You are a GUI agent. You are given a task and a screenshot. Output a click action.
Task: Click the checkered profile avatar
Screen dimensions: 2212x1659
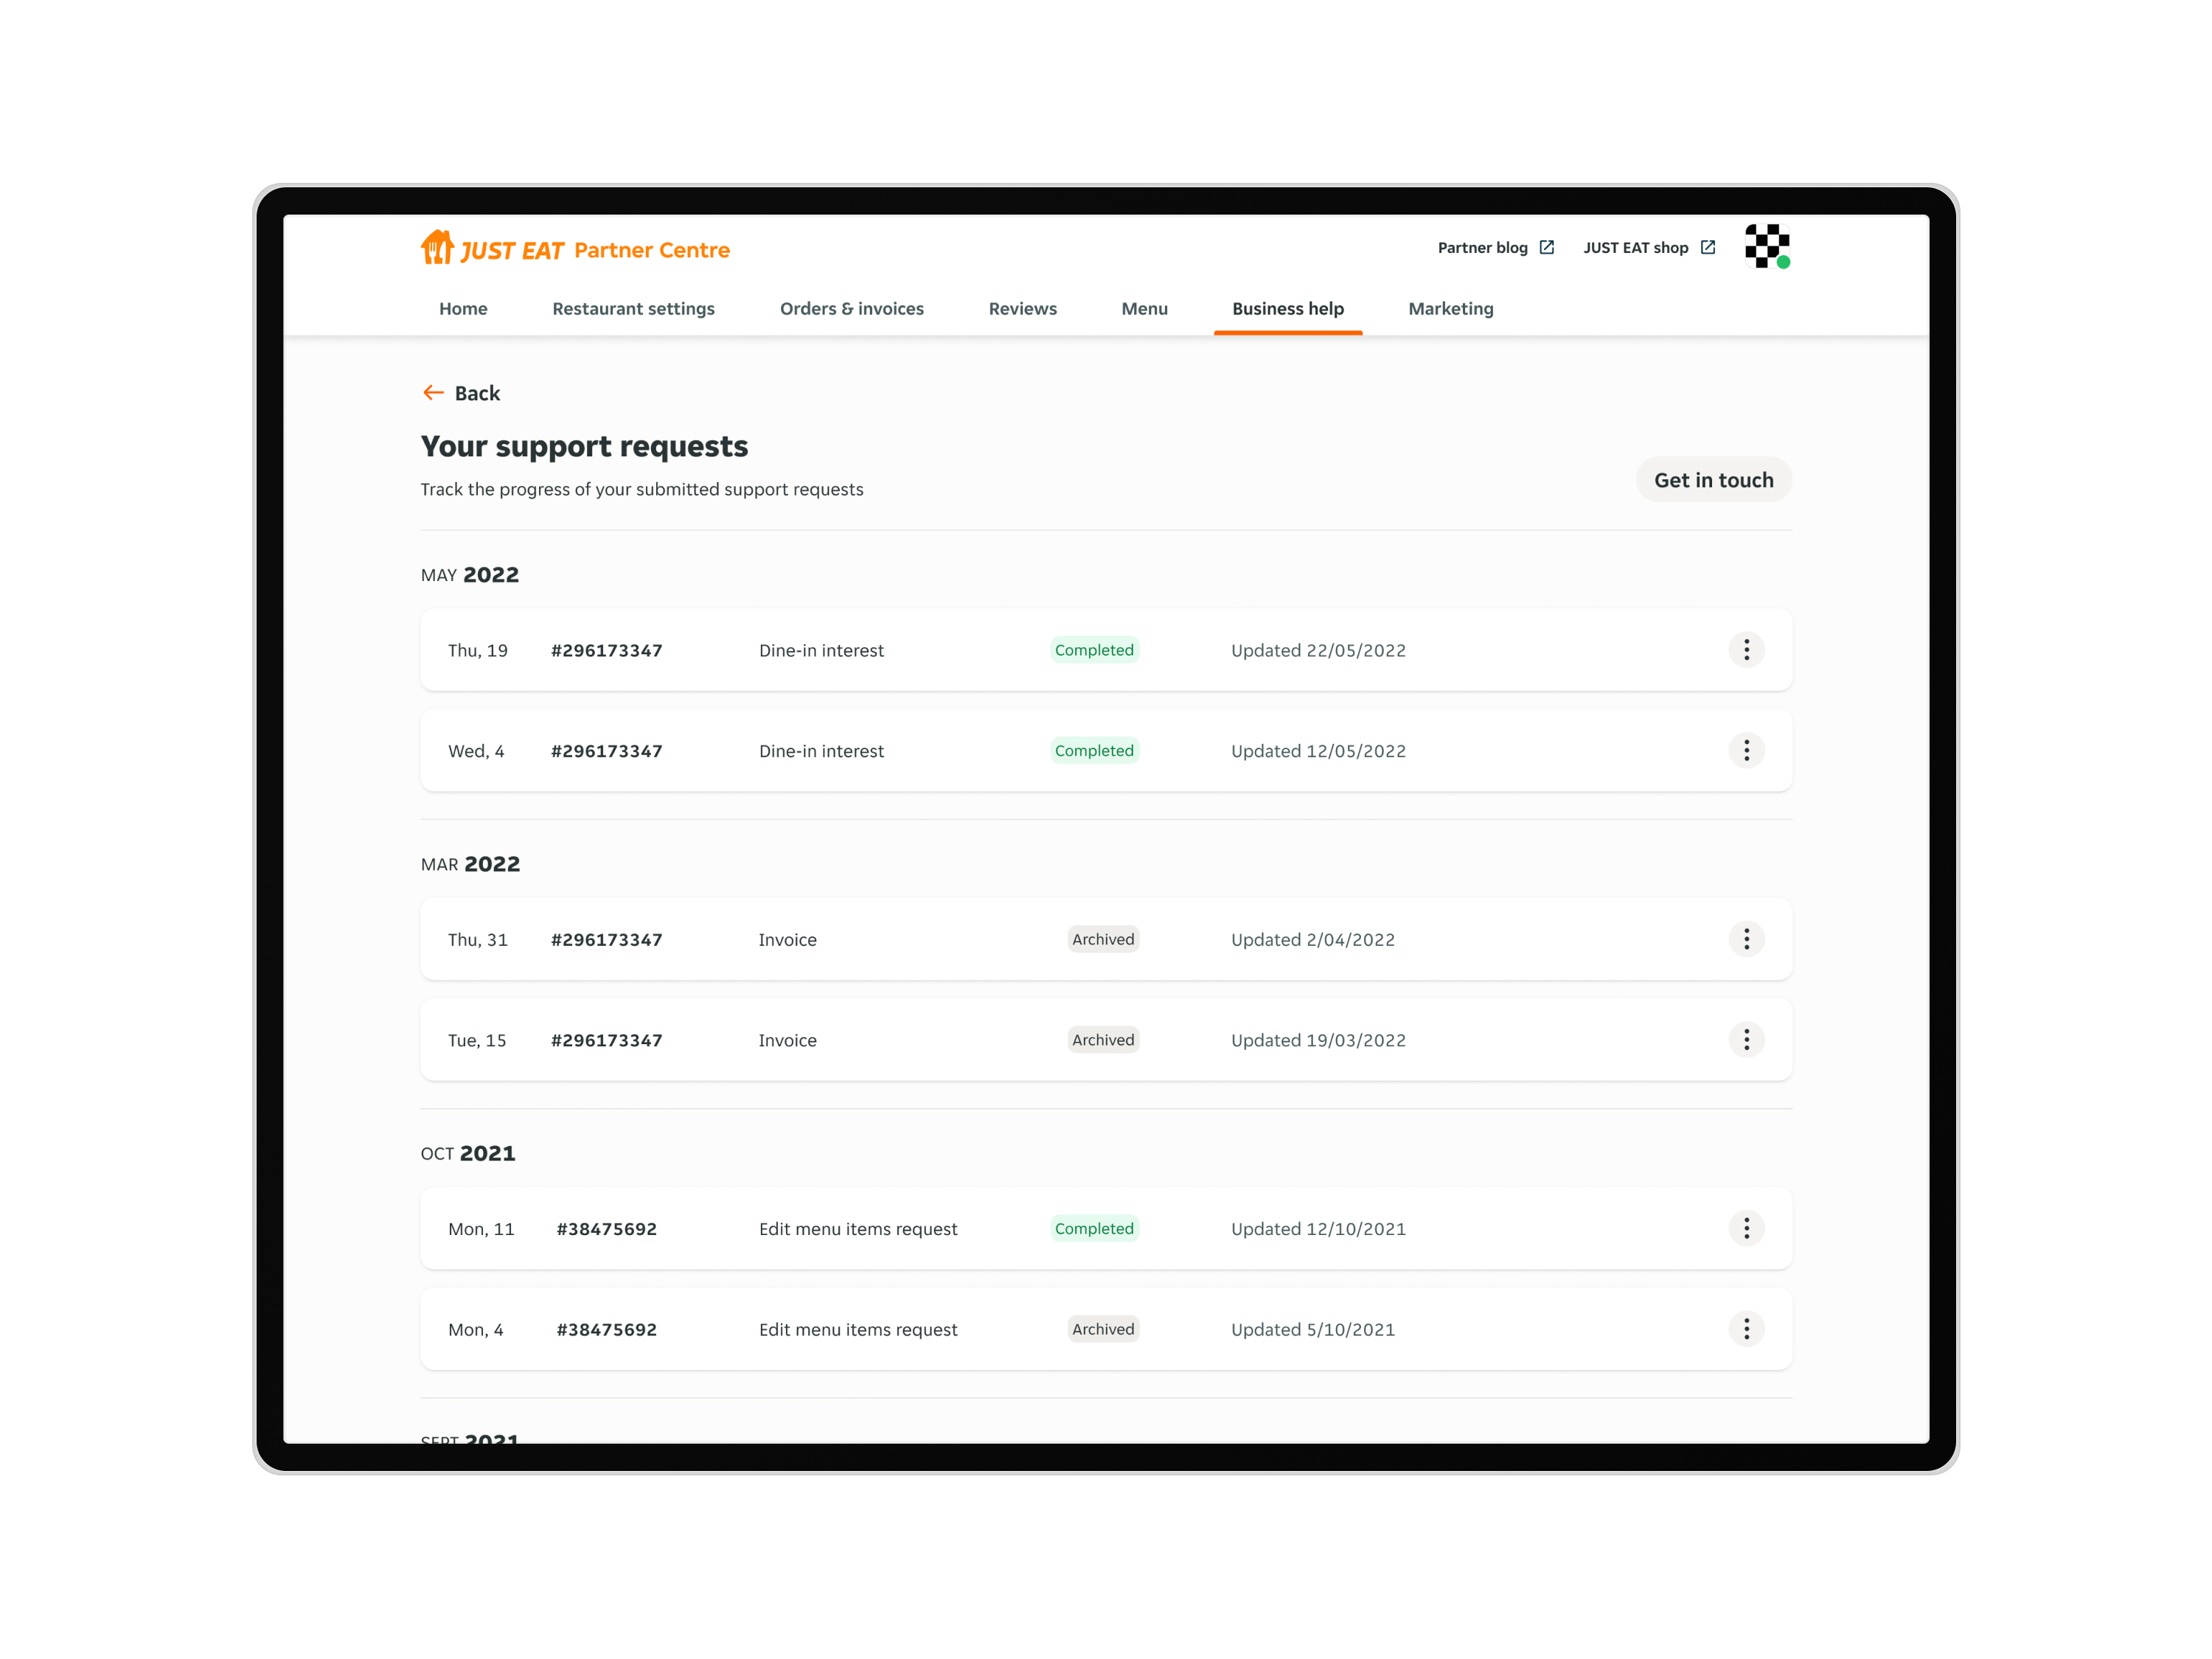click(1766, 246)
